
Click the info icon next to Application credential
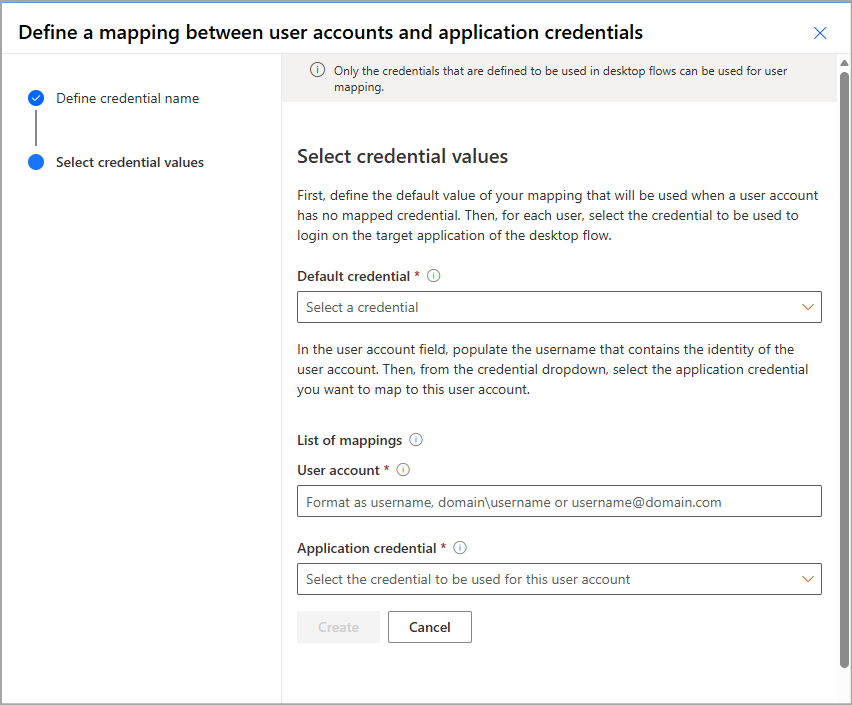coord(460,547)
